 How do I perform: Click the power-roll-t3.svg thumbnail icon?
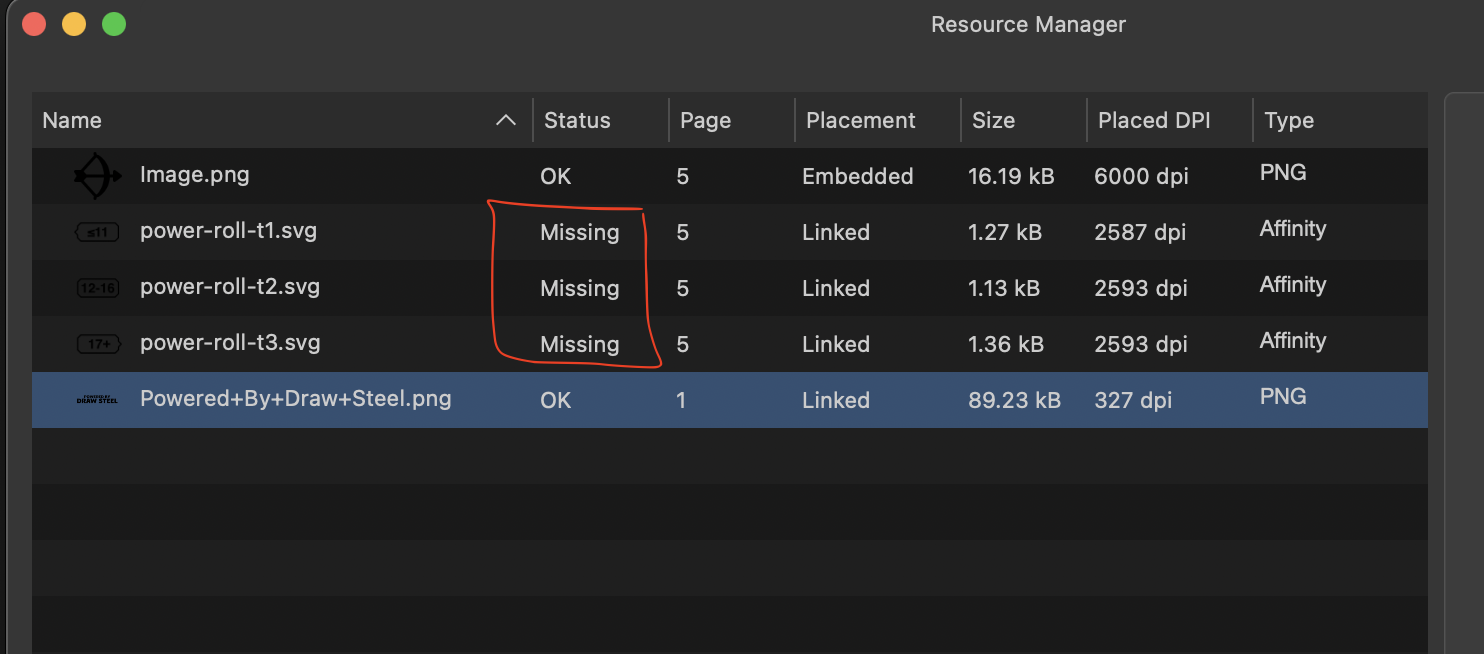click(x=97, y=345)
